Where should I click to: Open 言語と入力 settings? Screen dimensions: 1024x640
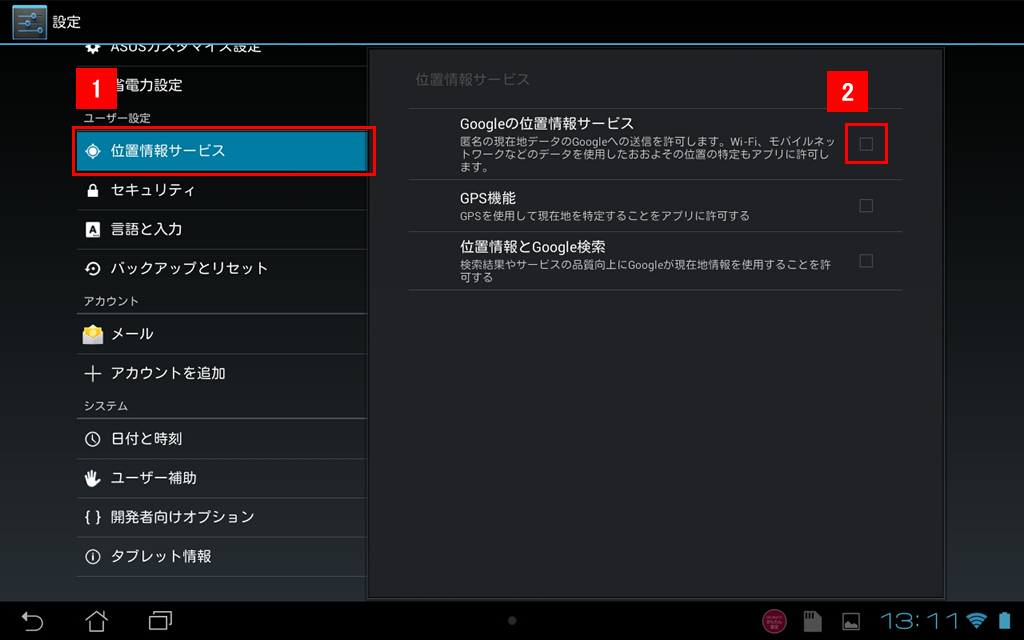(x=222, y=229)
